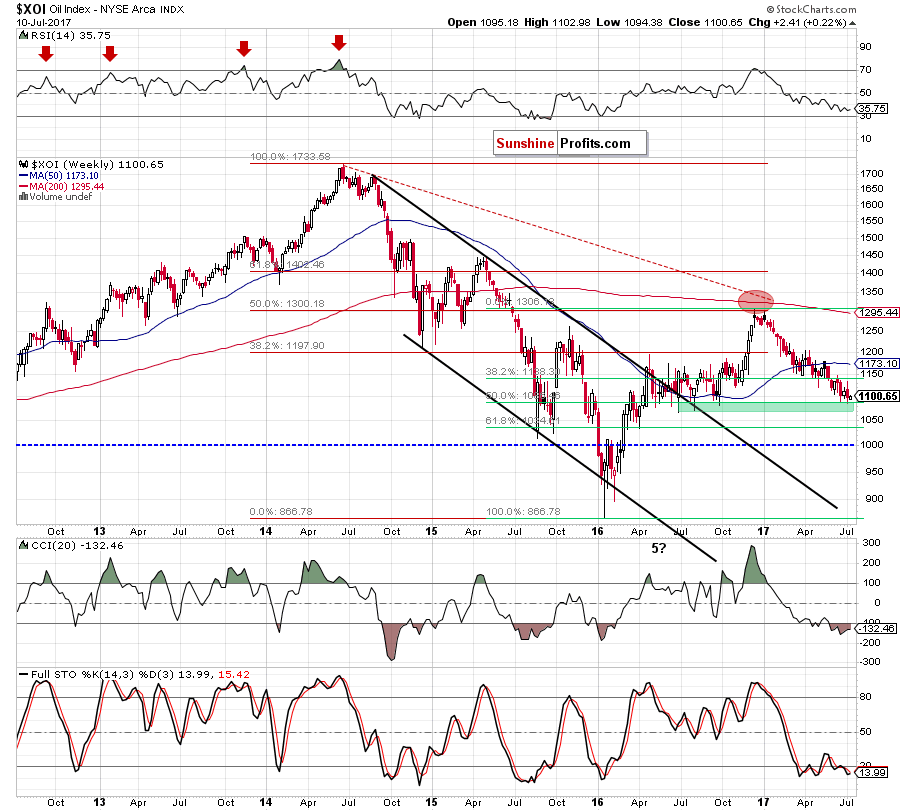Click the year 17 label on the bottom time axis
This screenshot has width=900, height=811.
pos(763,802)
